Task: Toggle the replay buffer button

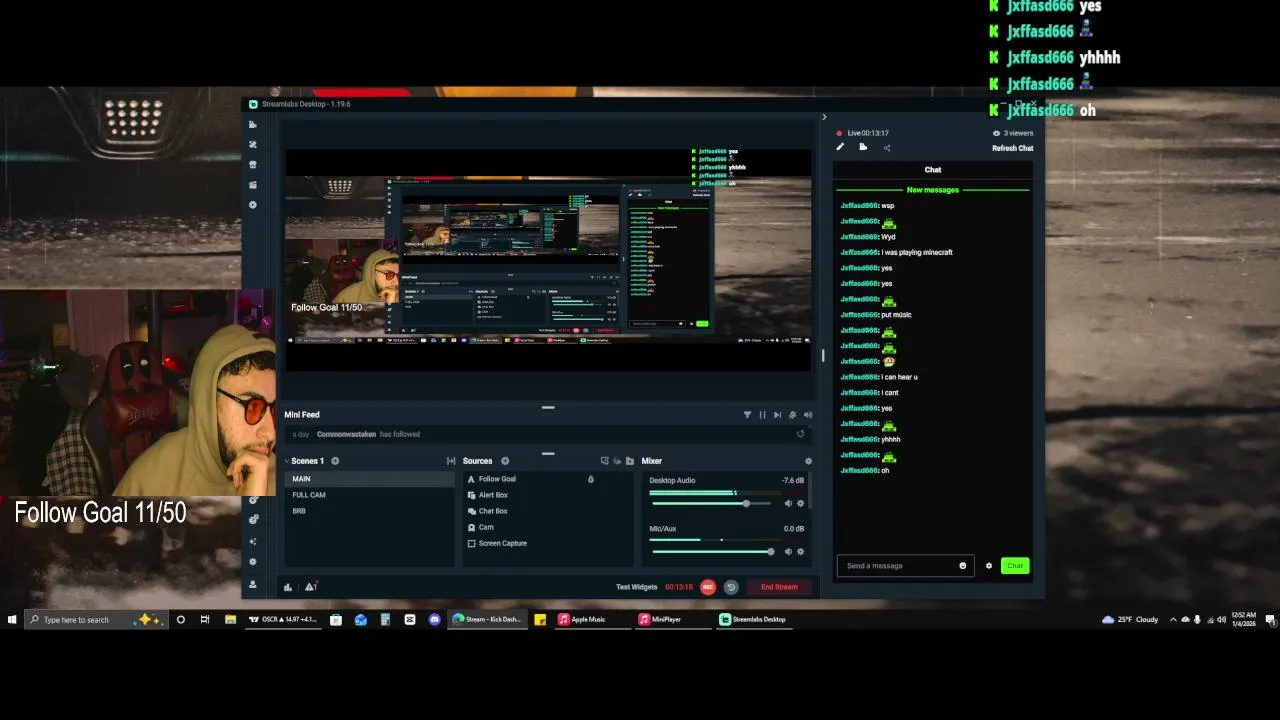Action: point(731,587)
